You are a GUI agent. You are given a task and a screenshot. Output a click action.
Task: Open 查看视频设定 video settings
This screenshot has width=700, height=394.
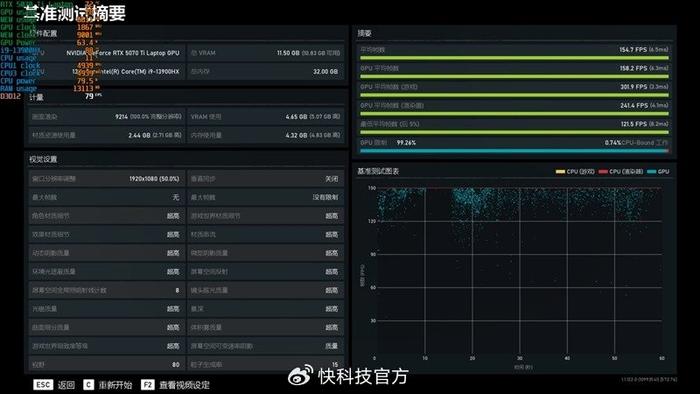tap(184, 385)
